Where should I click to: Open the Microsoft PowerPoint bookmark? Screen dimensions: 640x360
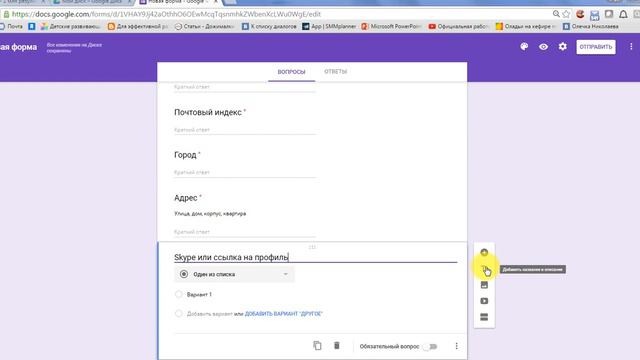391,27
